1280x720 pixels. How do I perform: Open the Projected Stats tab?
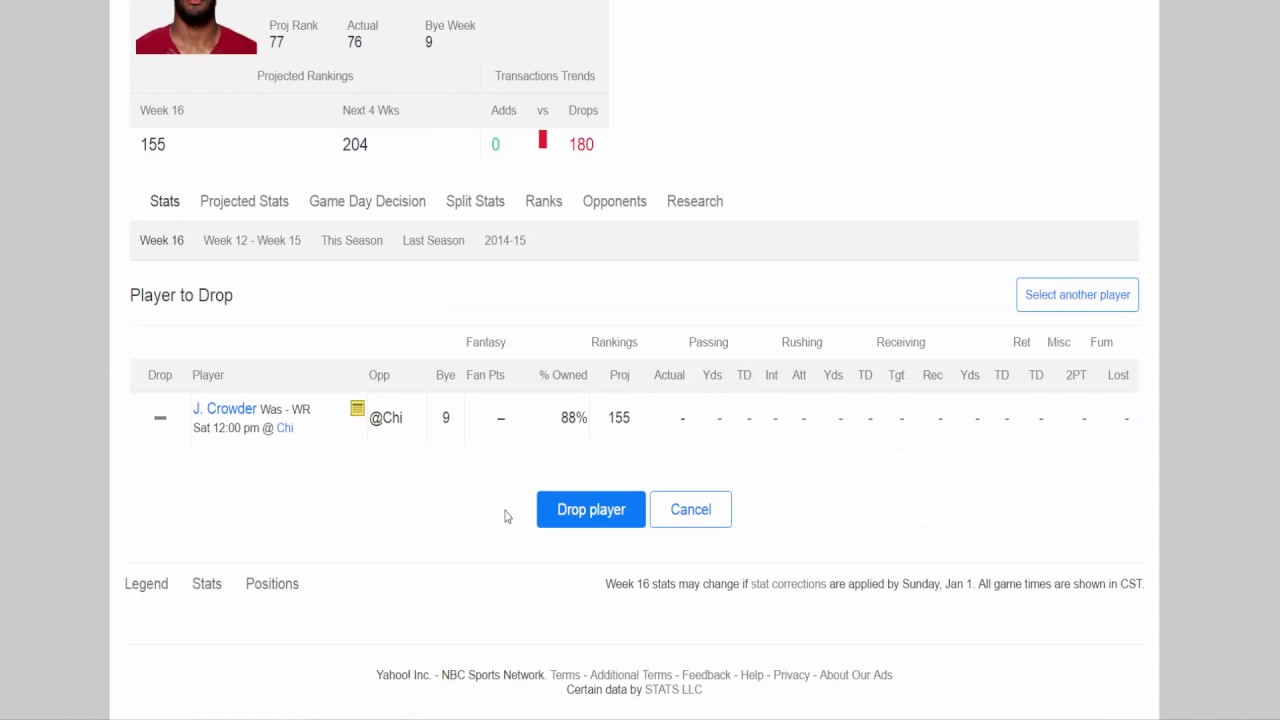[244, 201]
